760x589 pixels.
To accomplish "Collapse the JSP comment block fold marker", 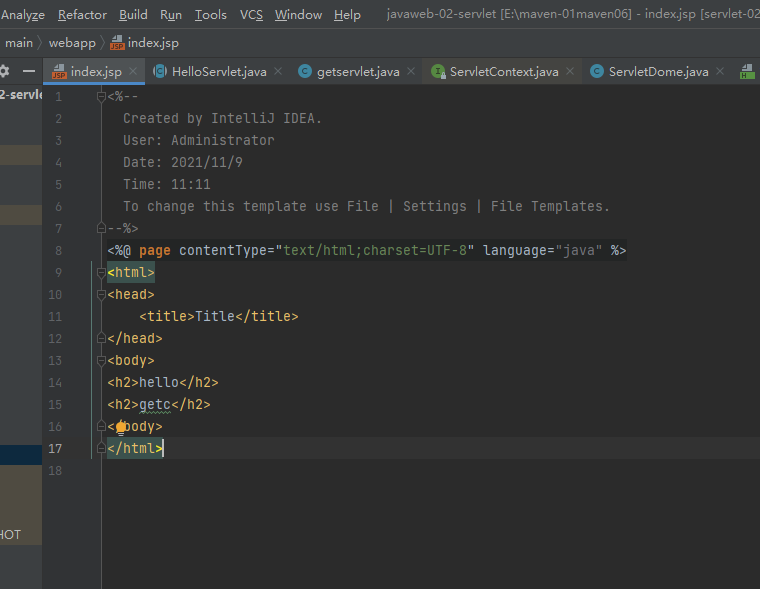I will (101, 97).
